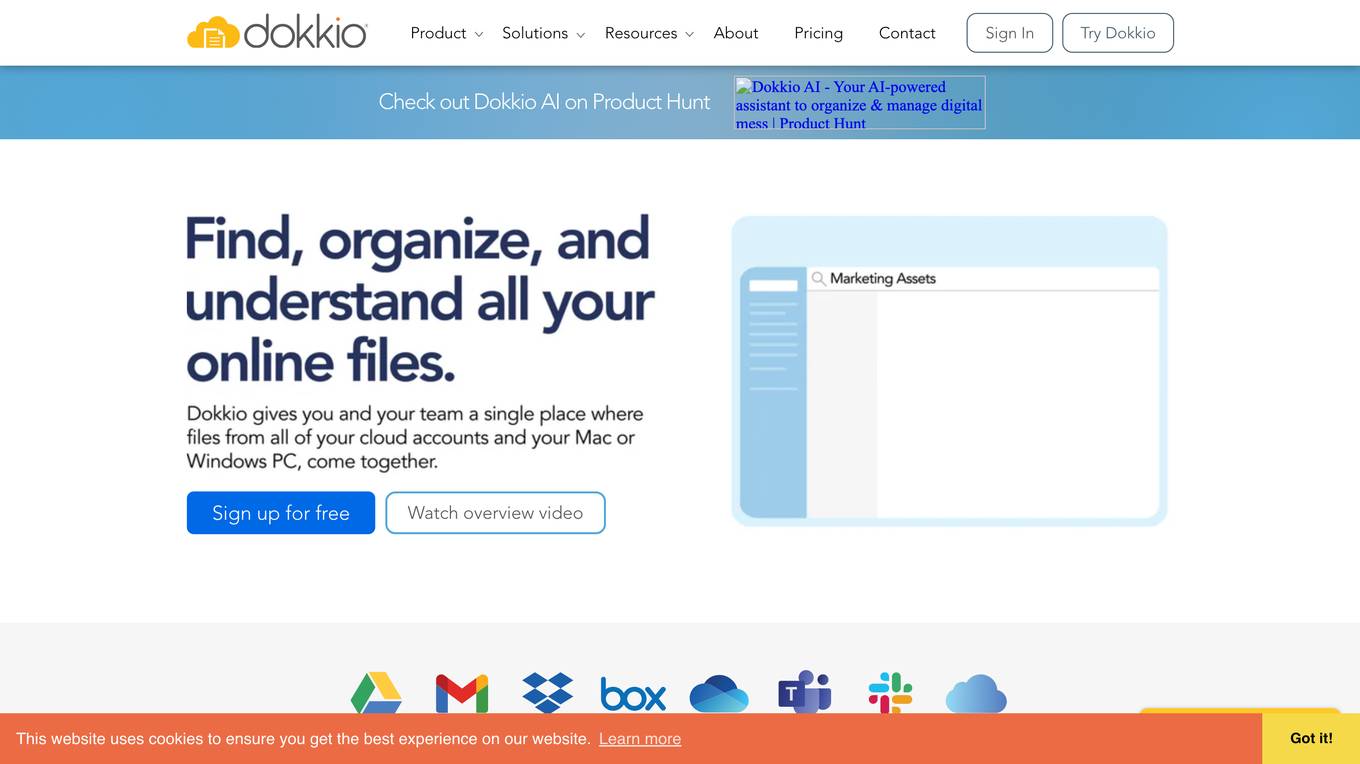1360x764 pixels.
Task: Click the Google Drive icon
Action: [376, 692]
